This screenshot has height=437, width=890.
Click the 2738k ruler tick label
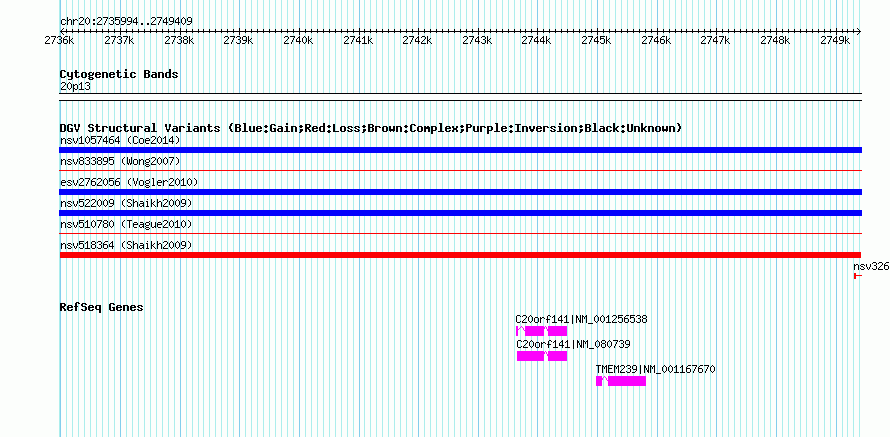pos(178,40)
